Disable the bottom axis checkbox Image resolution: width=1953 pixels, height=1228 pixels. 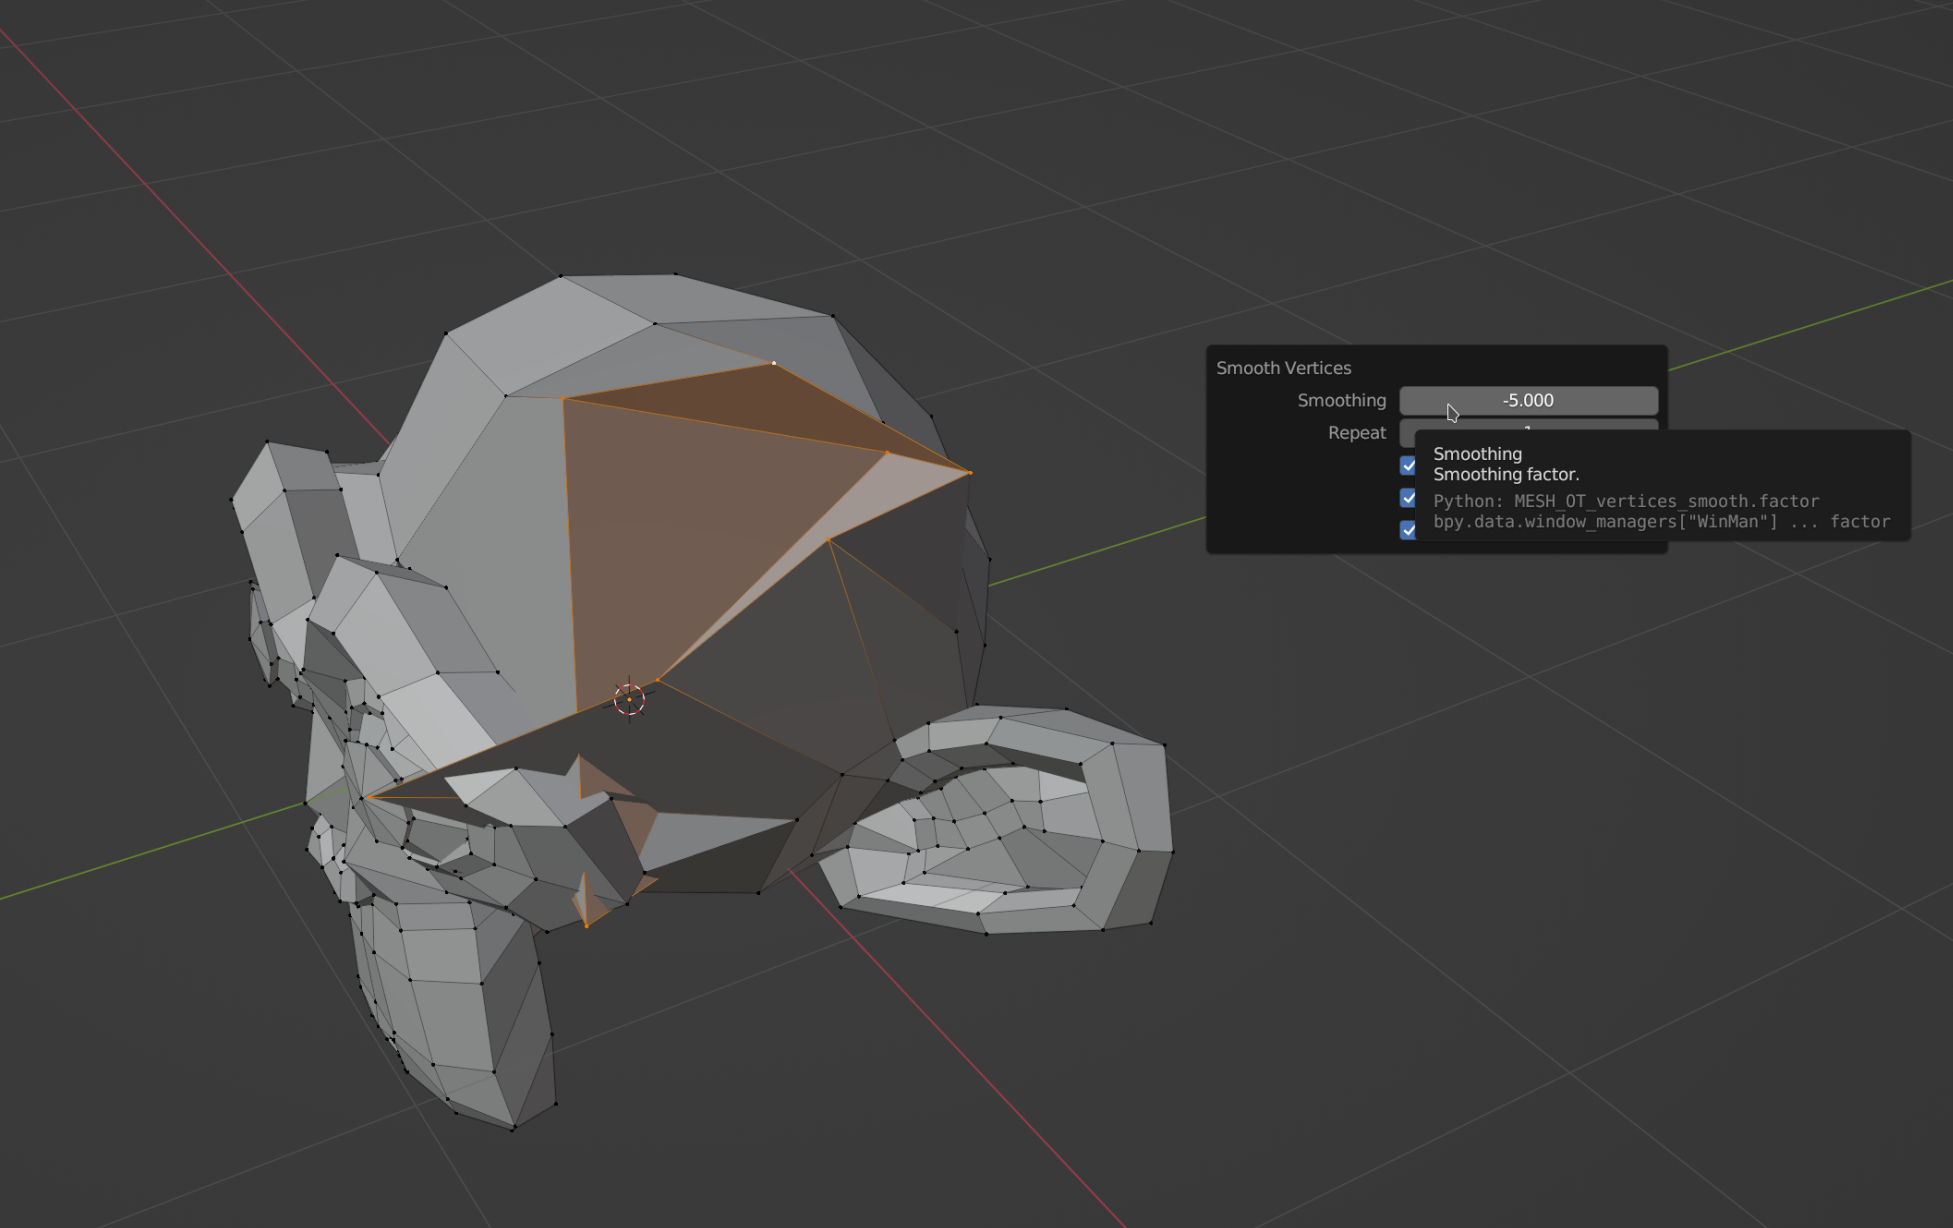pyautogui.click(x=1408, y=529)
